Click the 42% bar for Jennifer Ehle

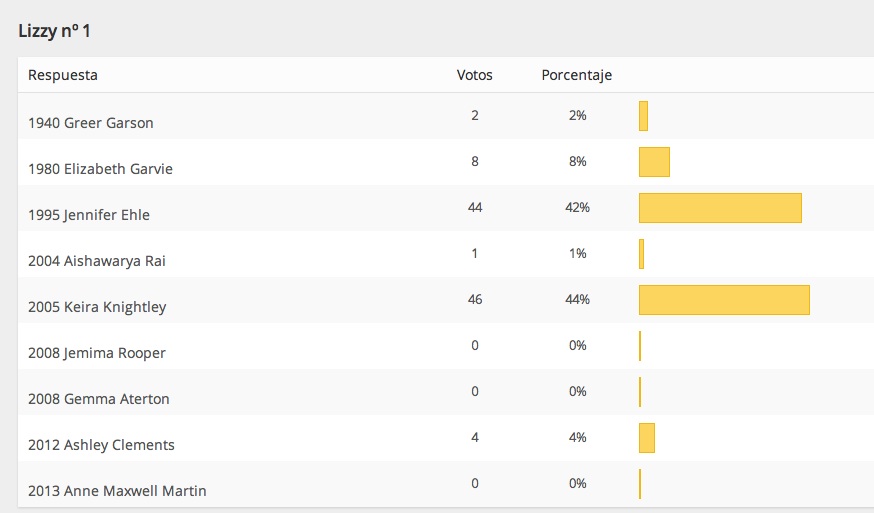[720, 208]
